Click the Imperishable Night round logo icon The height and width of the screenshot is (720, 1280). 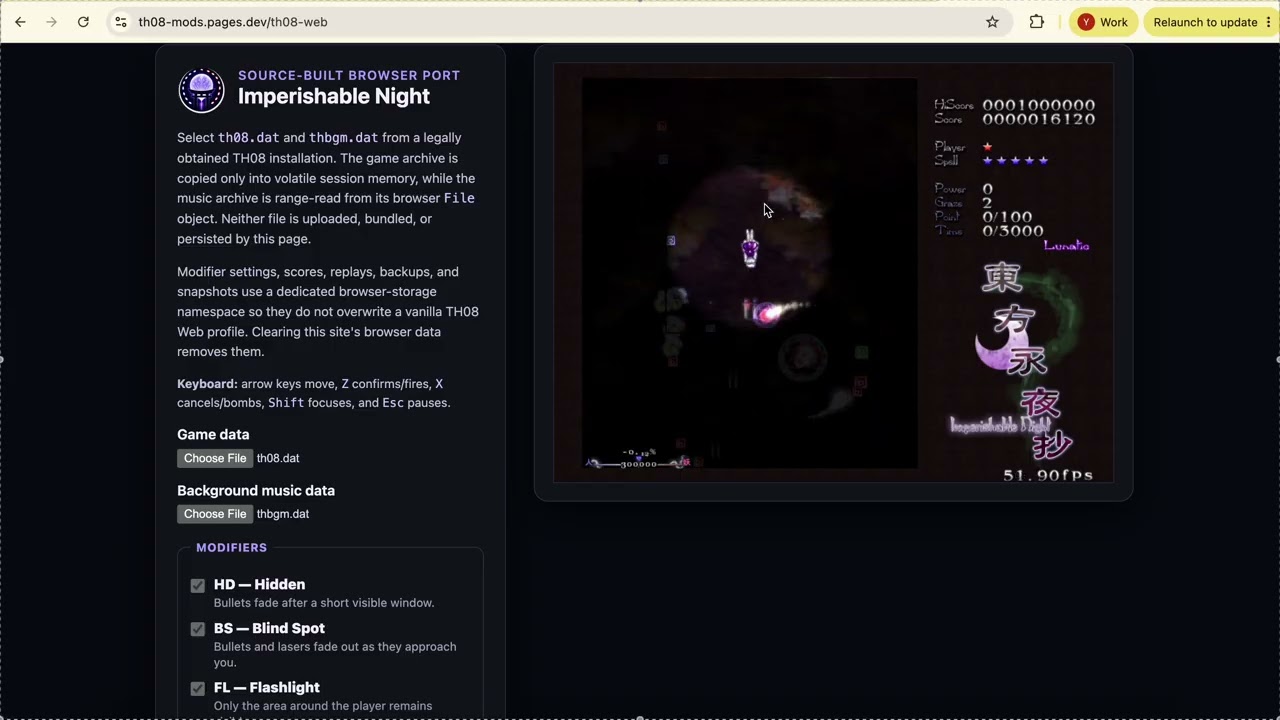pos(201,91)
